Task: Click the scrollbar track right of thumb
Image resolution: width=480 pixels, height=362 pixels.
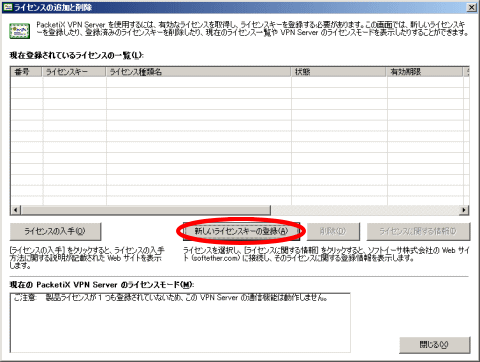Action: click(x=365, y=210)
